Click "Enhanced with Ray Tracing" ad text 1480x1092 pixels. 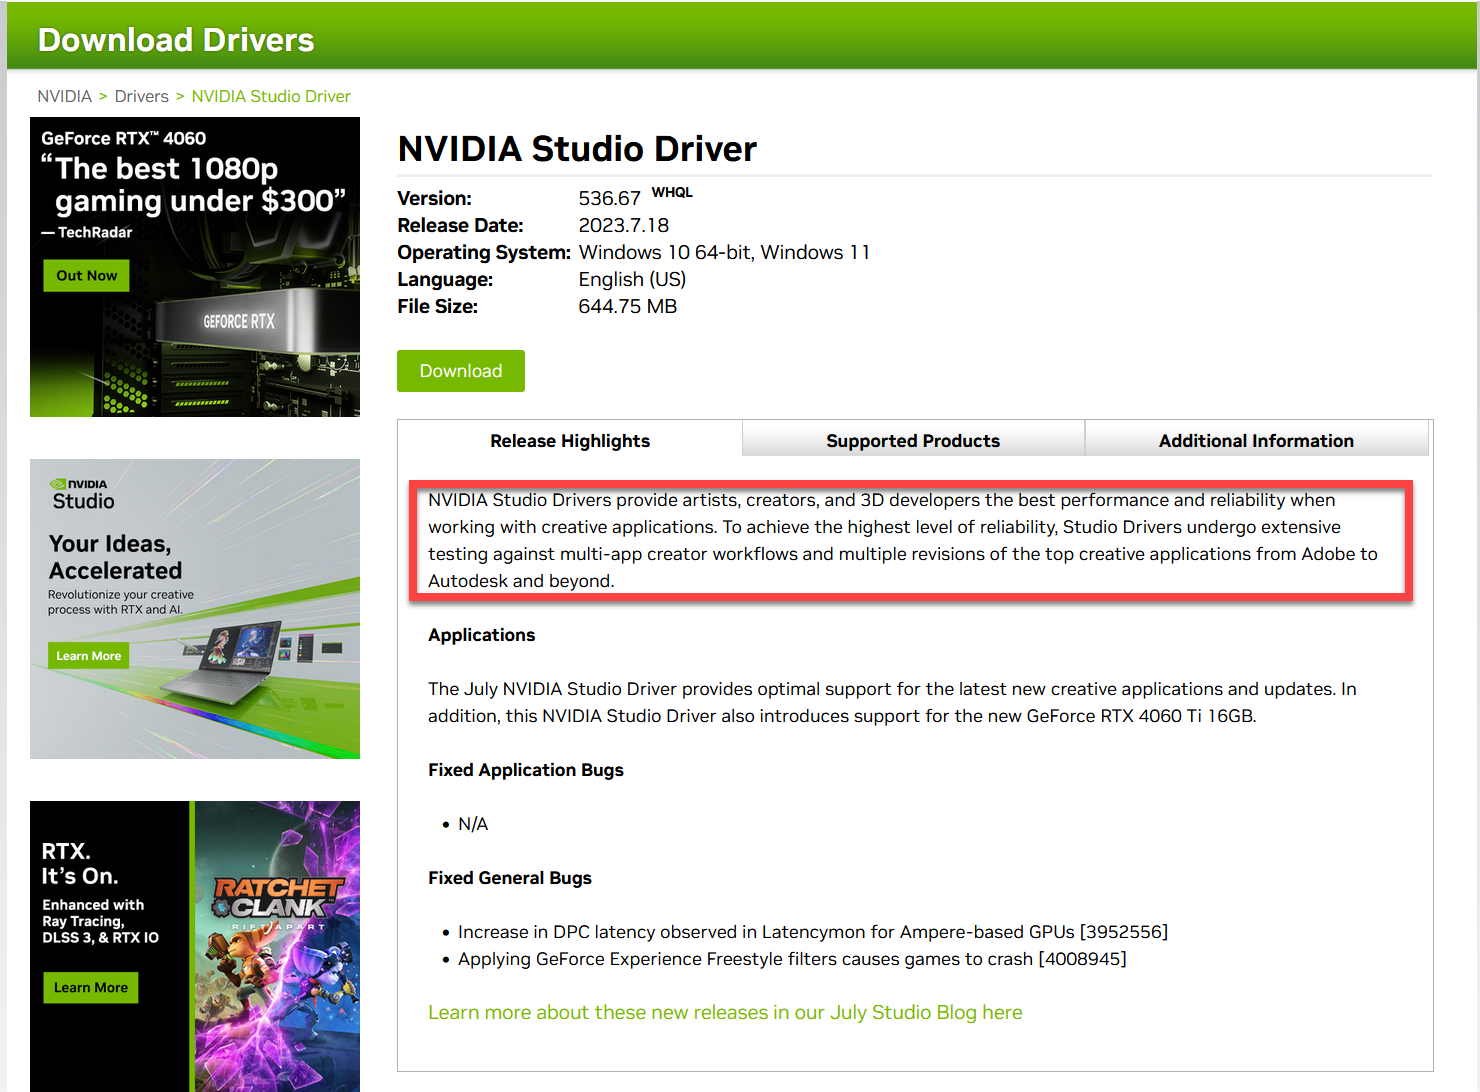coord(100,921)
